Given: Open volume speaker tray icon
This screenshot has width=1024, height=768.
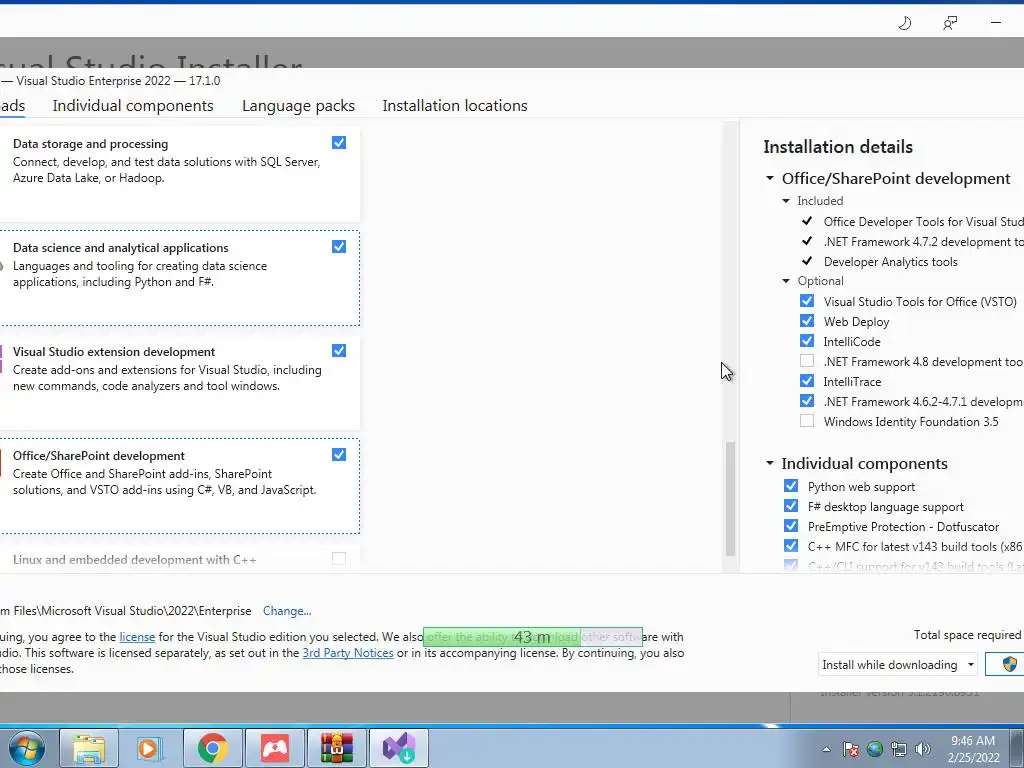Looking at the screenshot, I should (923, 749).
